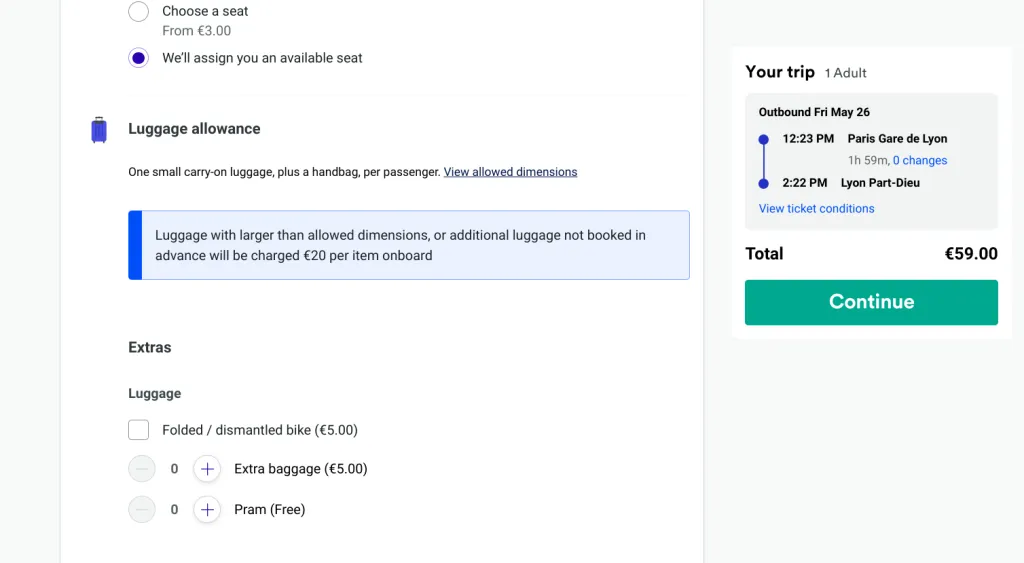Add a Pram with plus button
Screen dimensions: 1024x563
(x=207, y=509)
